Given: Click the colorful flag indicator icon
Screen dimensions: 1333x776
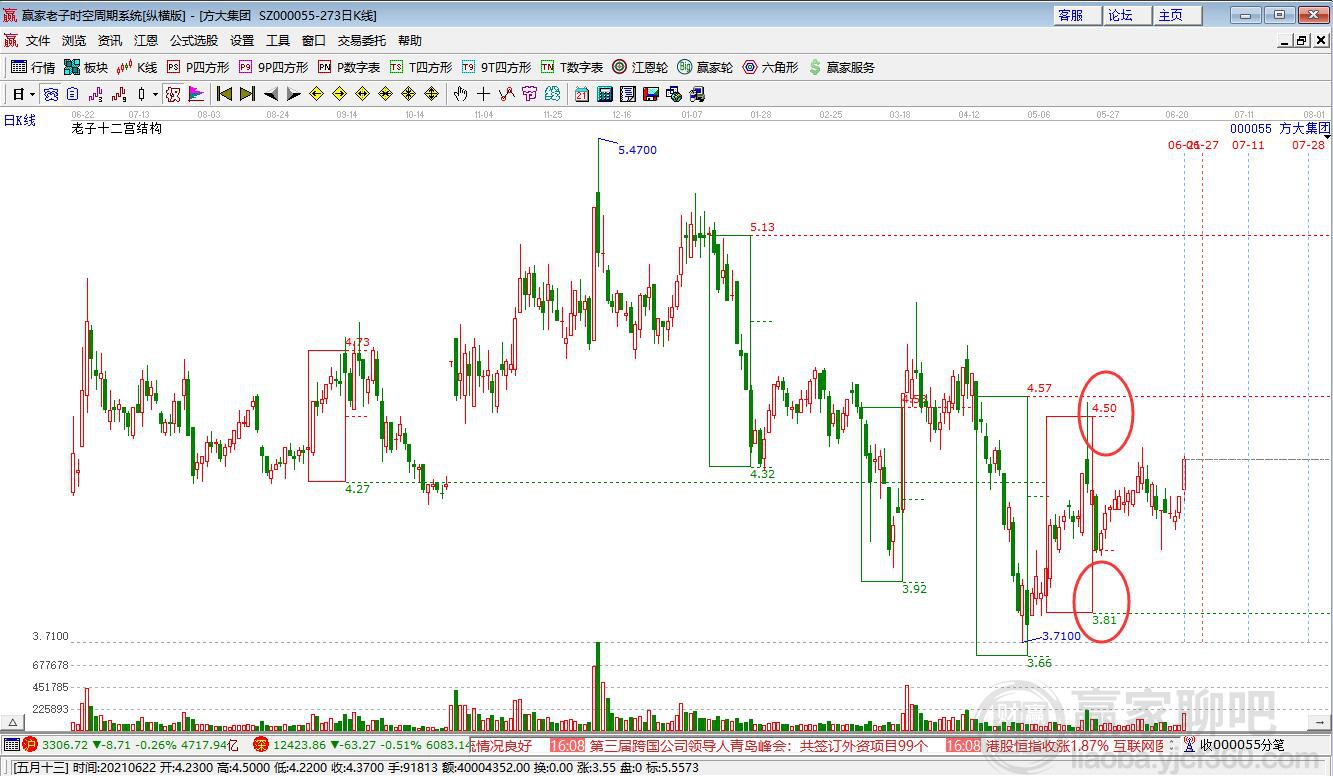Looking at the screenshot, I should pos(196,94).
